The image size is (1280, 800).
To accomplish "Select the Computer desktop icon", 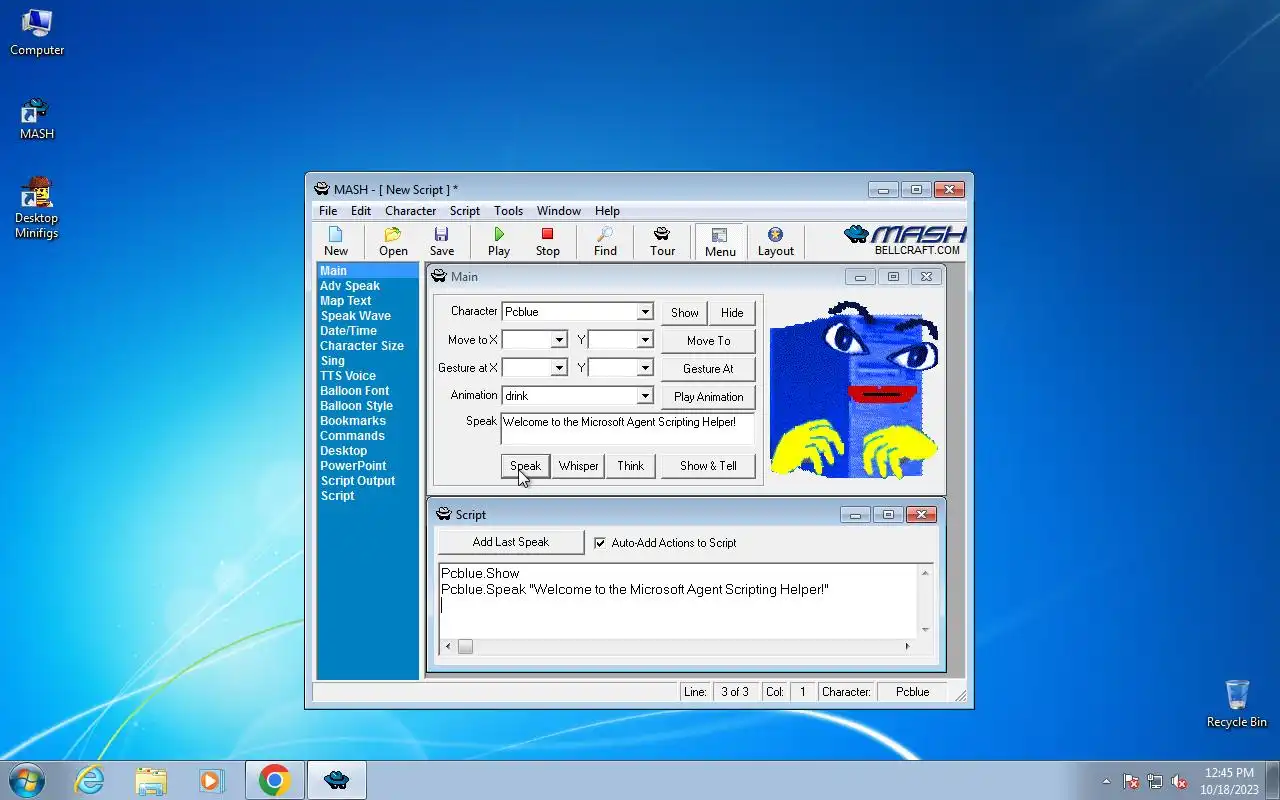I will [37, 33].
